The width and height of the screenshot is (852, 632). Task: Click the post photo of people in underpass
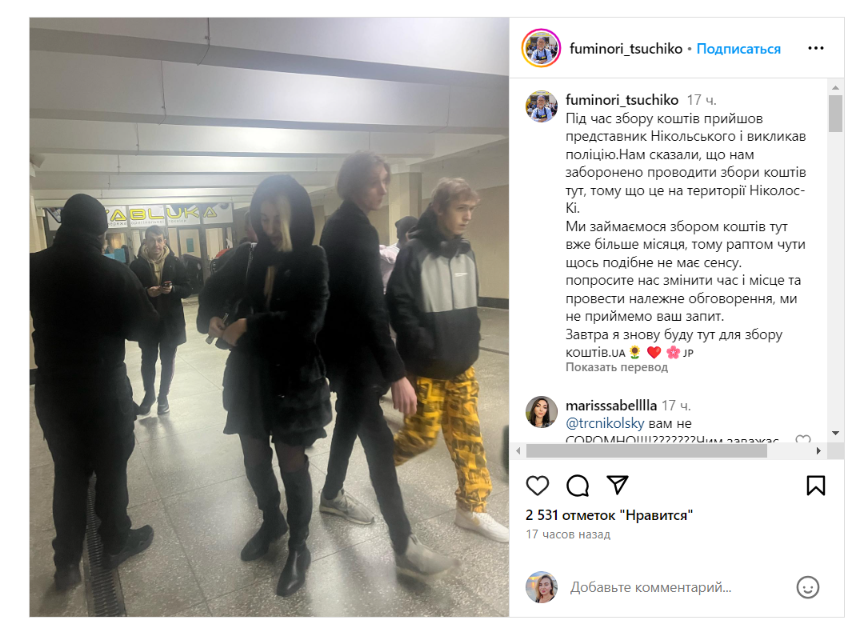click(269, 317)
